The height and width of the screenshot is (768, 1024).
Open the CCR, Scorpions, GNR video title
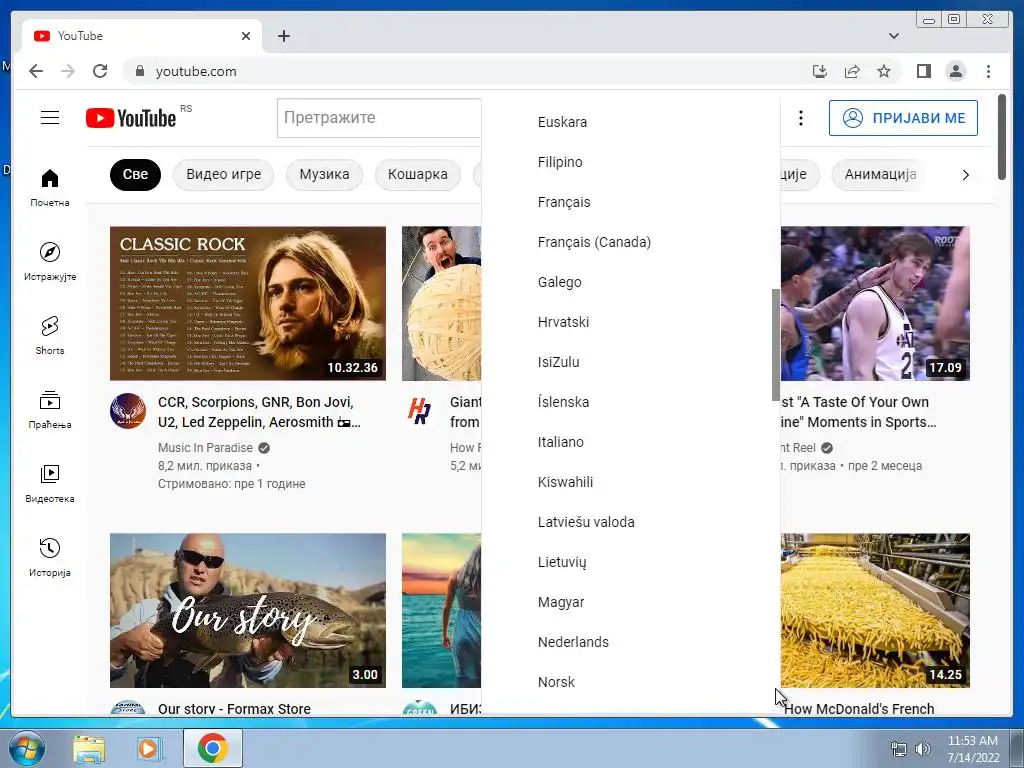(259, 412)
